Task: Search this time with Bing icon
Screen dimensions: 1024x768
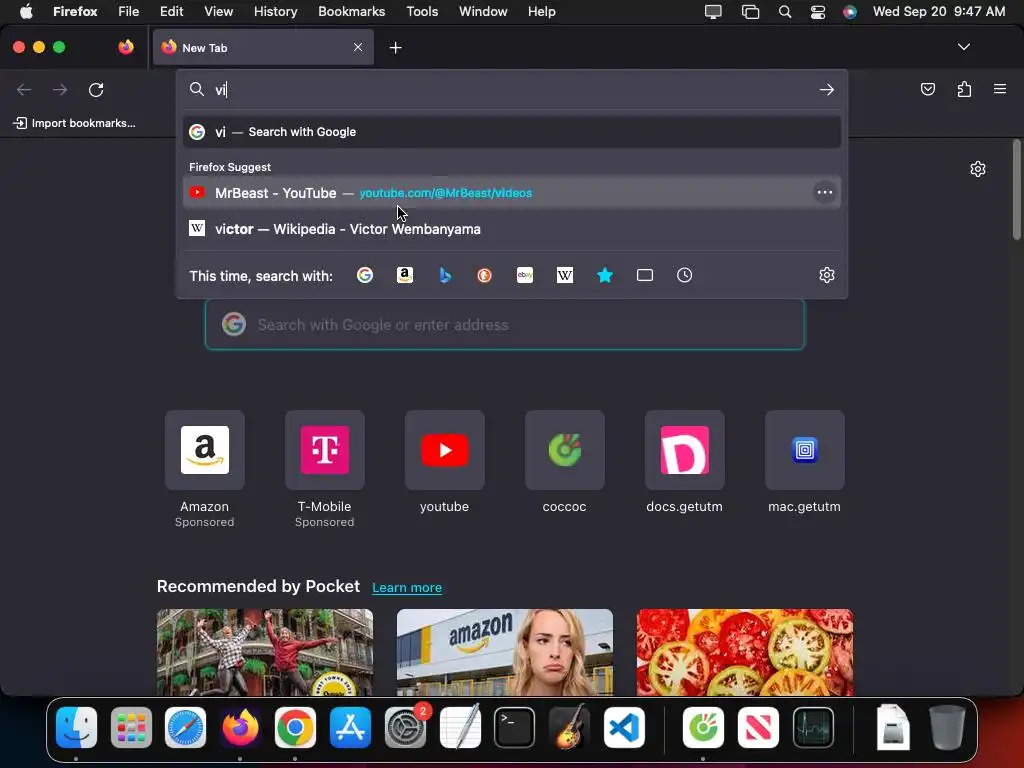Action: [445, 276]
